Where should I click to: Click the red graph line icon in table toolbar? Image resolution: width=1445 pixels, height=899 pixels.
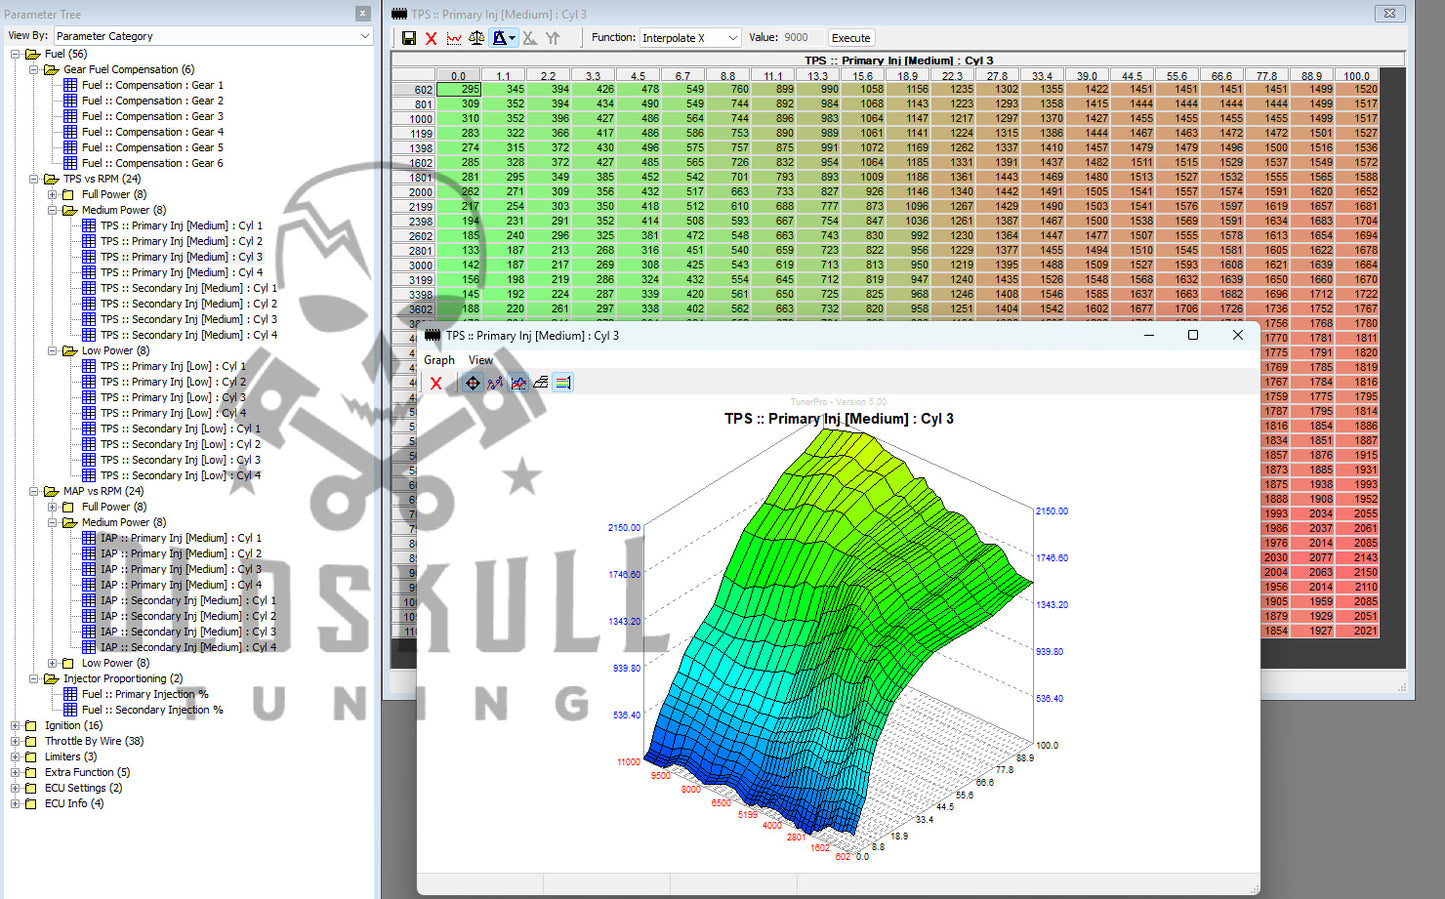coord(454,38)
